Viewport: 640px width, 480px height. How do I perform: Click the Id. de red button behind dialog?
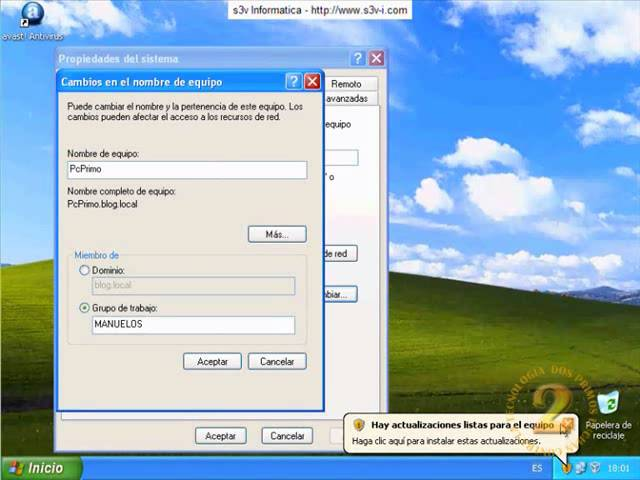[341, 253]
